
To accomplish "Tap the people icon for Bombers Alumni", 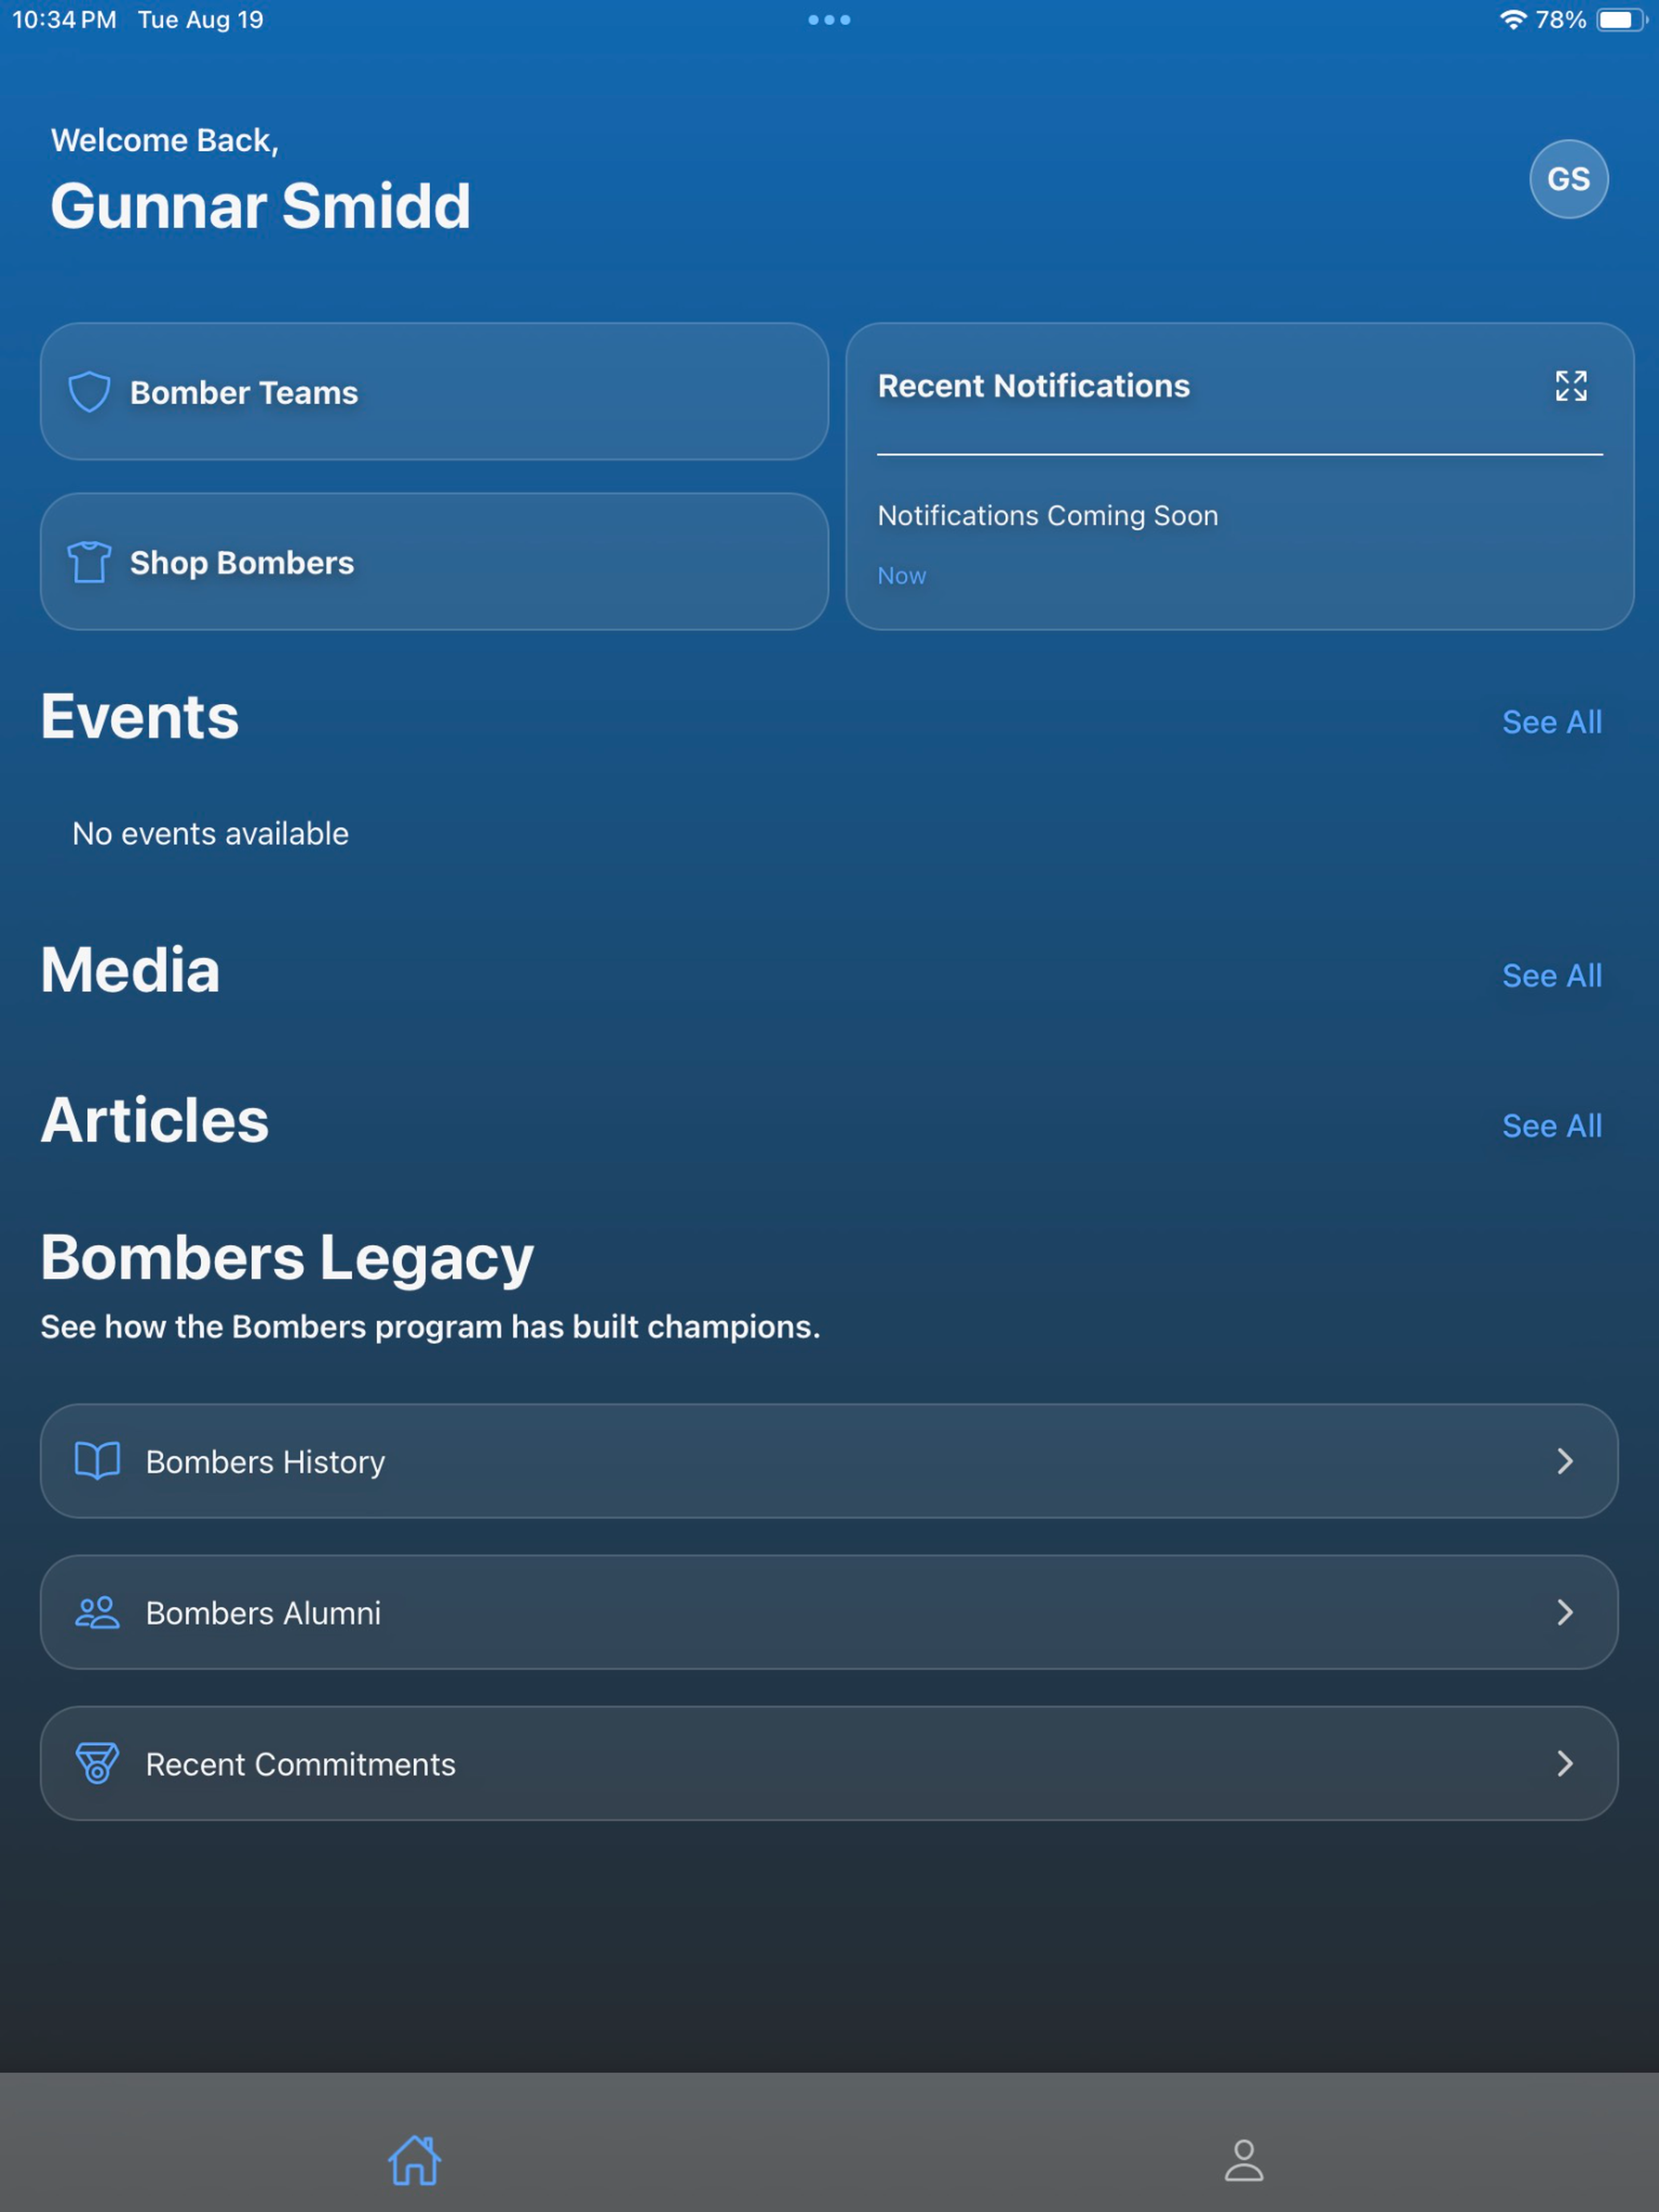I will click(x=97, y=1612).
